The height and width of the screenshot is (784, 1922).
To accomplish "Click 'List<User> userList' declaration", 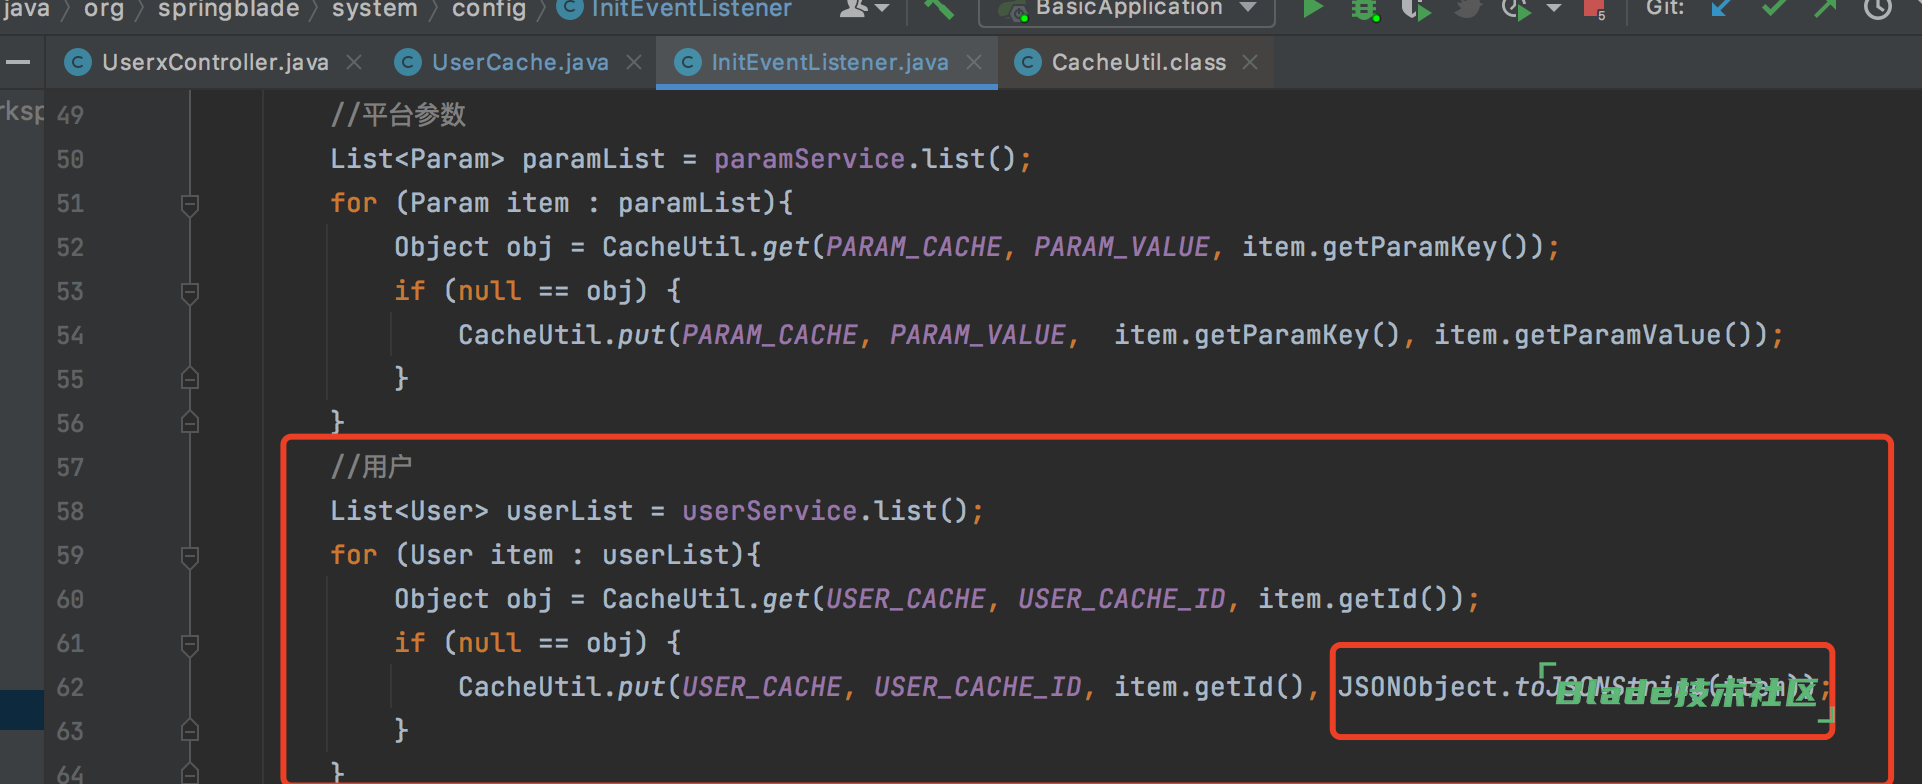I will (x=482, y=511).
